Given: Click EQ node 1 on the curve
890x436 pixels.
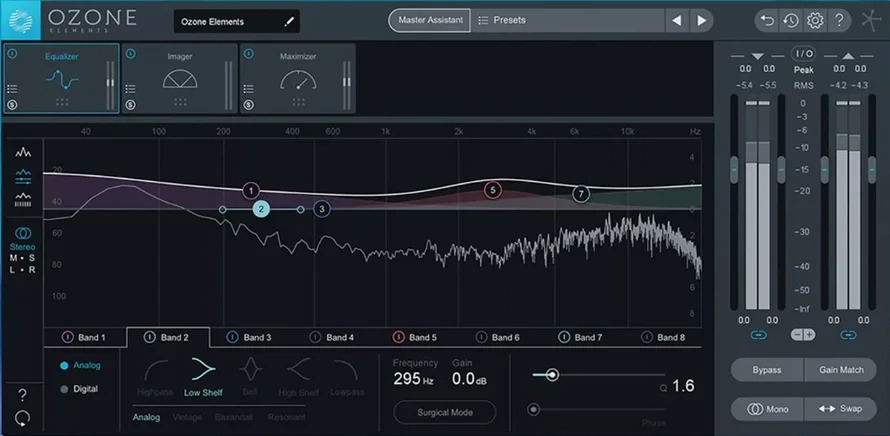Looking at the screenshot, I should [251, 191].
